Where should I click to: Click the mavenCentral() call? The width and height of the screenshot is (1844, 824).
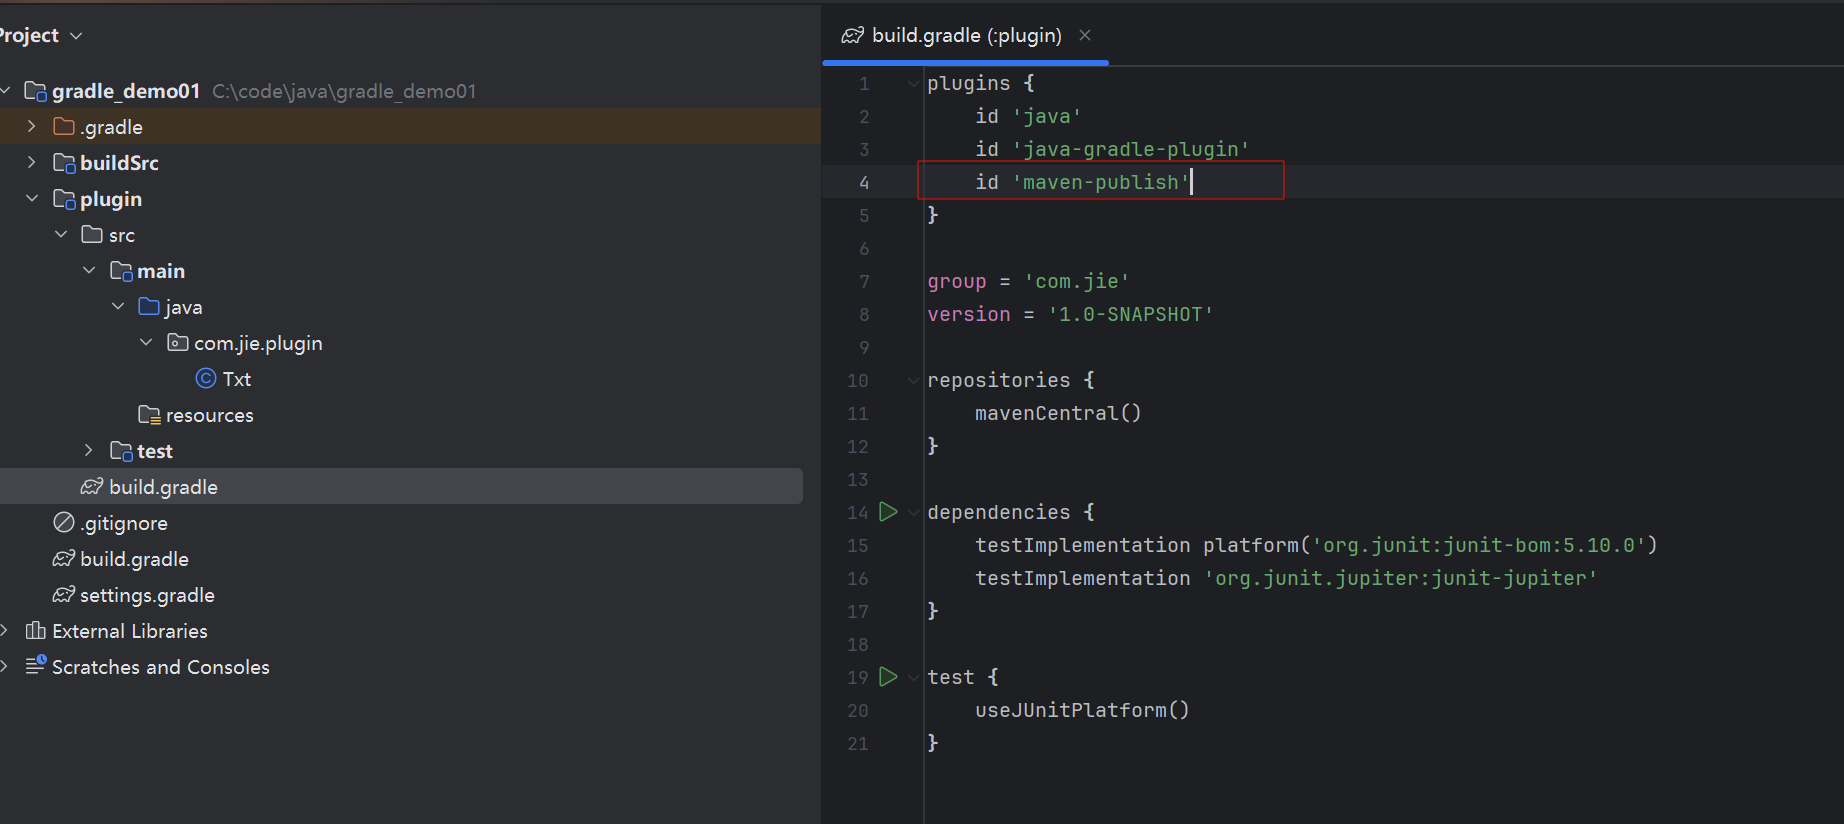click(1058, 413)
